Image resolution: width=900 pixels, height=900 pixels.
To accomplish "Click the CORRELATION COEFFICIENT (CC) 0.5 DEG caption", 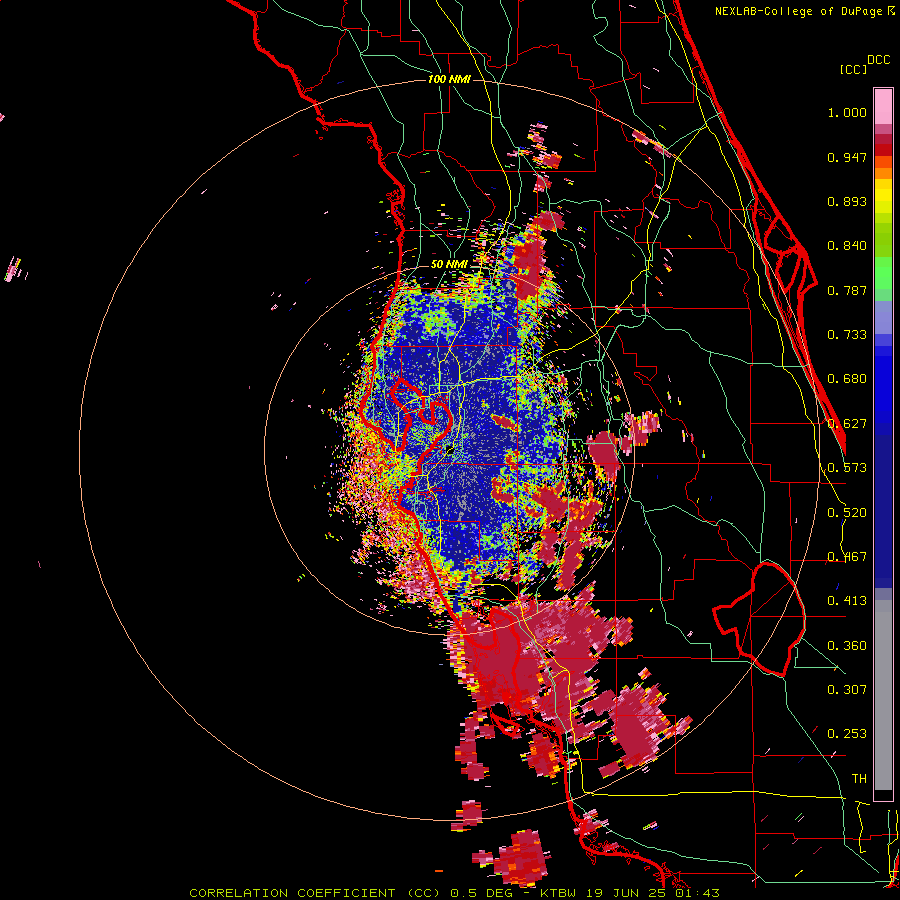I will tap(351, 893).
